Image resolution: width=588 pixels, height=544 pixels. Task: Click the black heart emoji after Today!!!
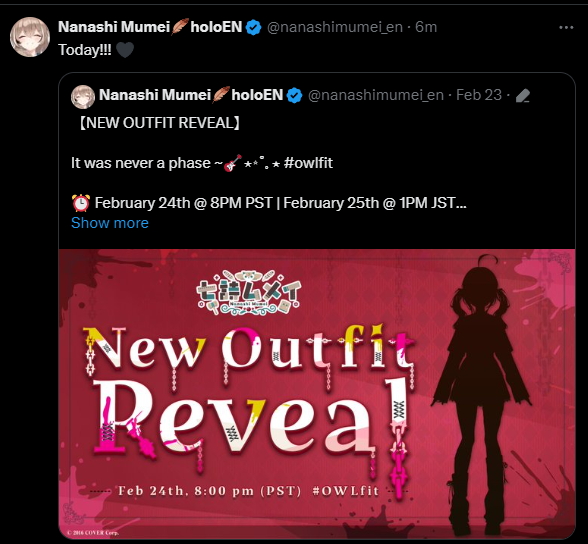point(125,50)
